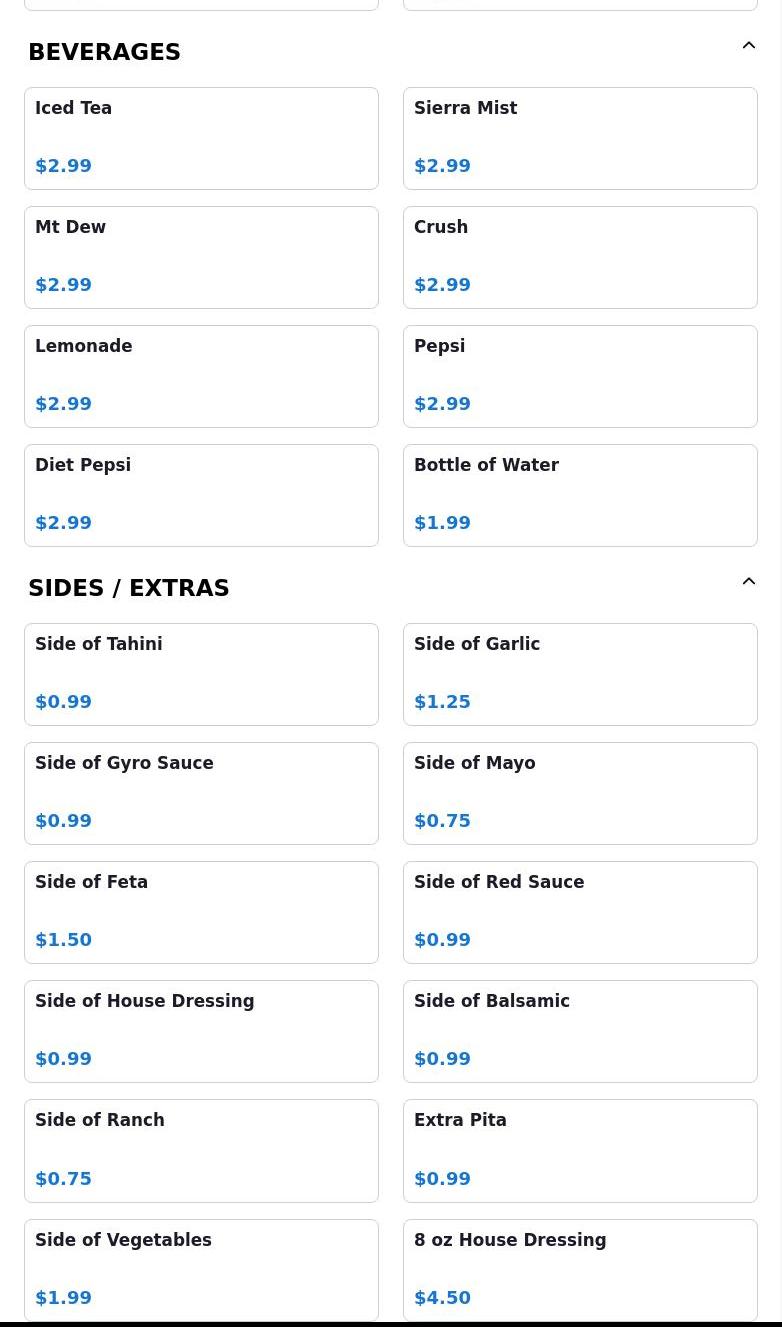Collapse the Beverages section chevron
Viewport: 782px width, 1327px height.
(748, 46)
